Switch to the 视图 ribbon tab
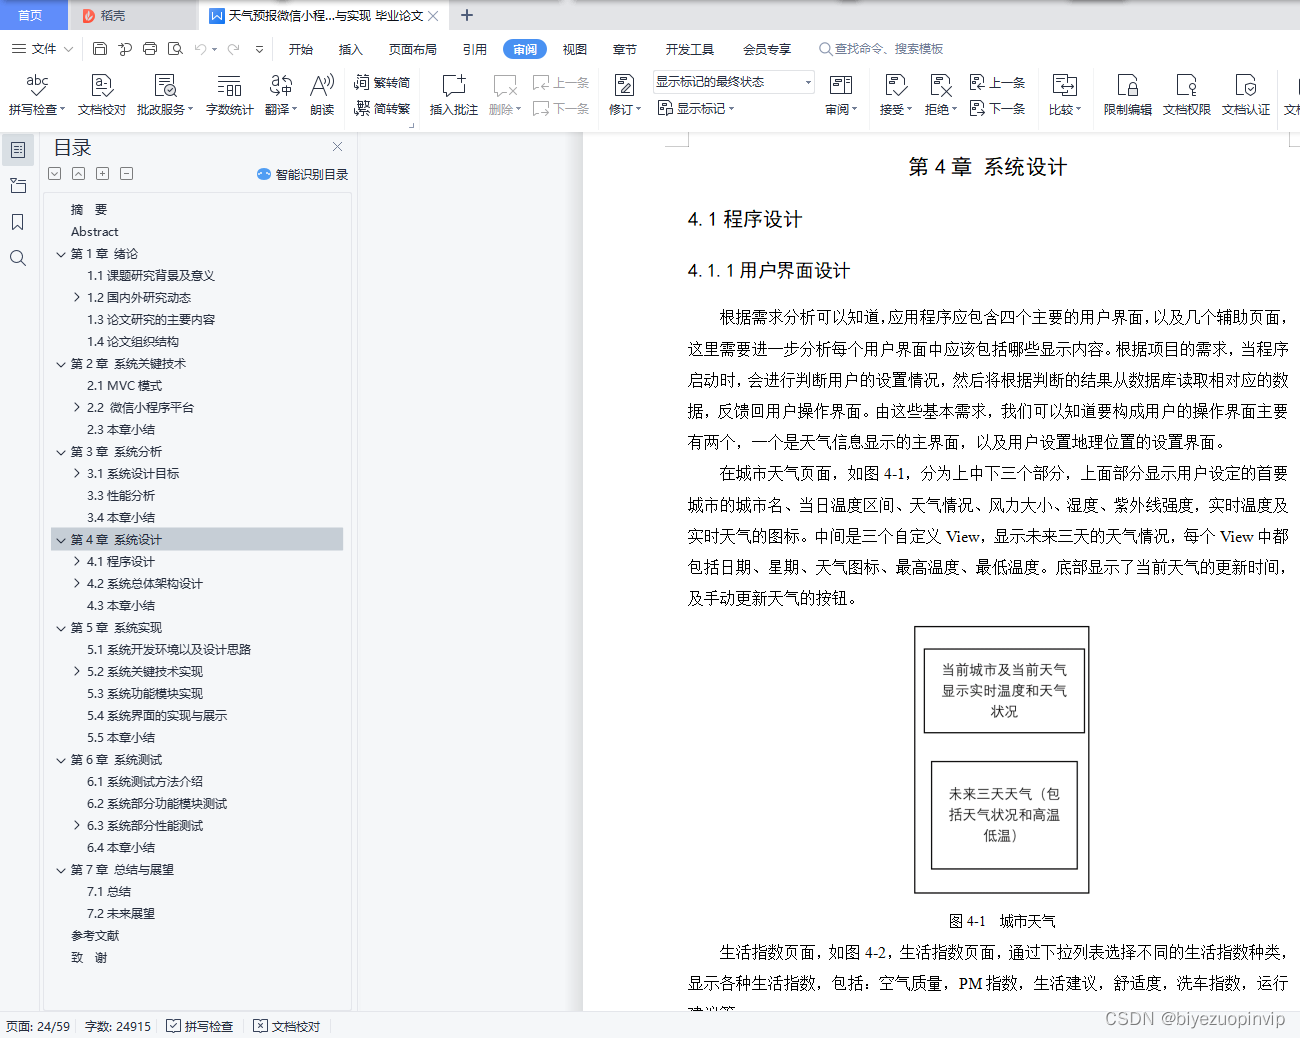1300x1038 pixels. pos(574,48)
